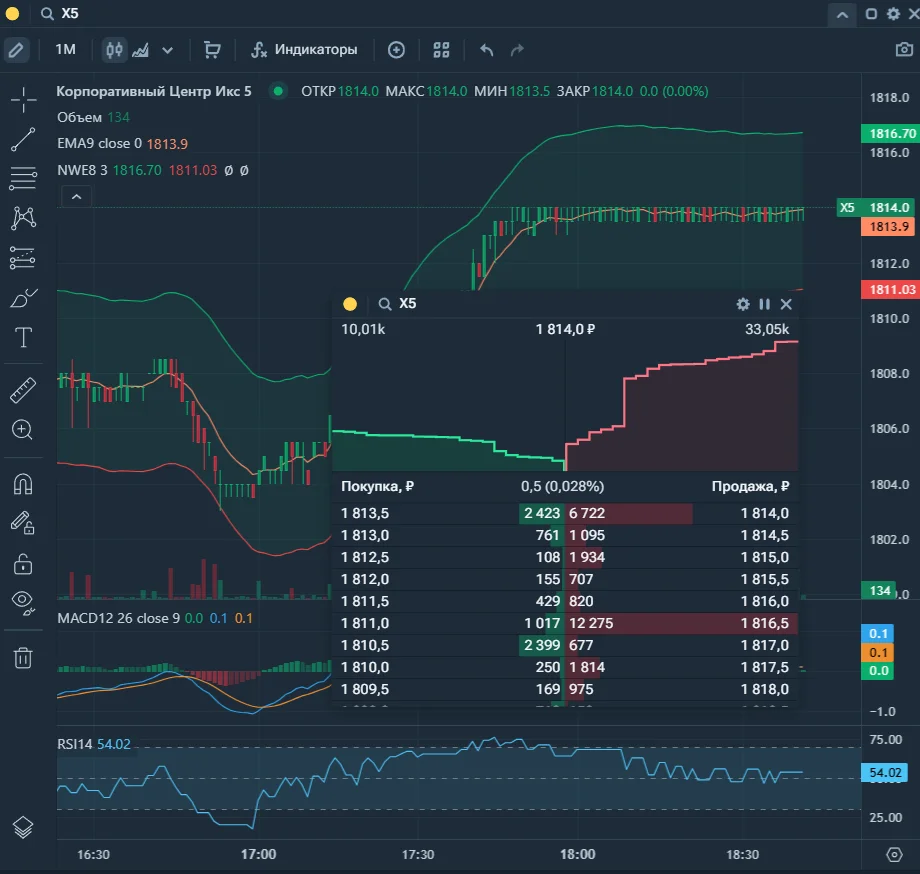Select the crosshair cursor tool

click(23, 100)
